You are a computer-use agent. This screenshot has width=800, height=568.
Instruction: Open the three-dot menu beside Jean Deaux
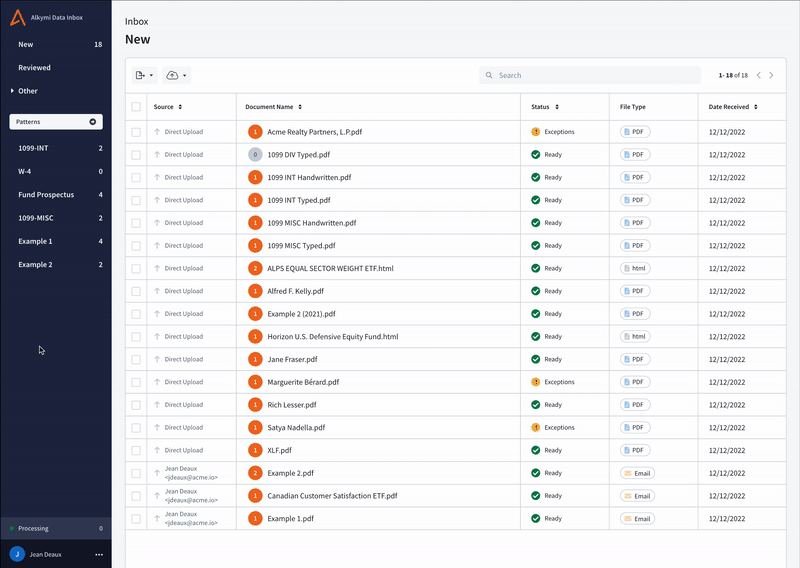[x=99, y=554]
